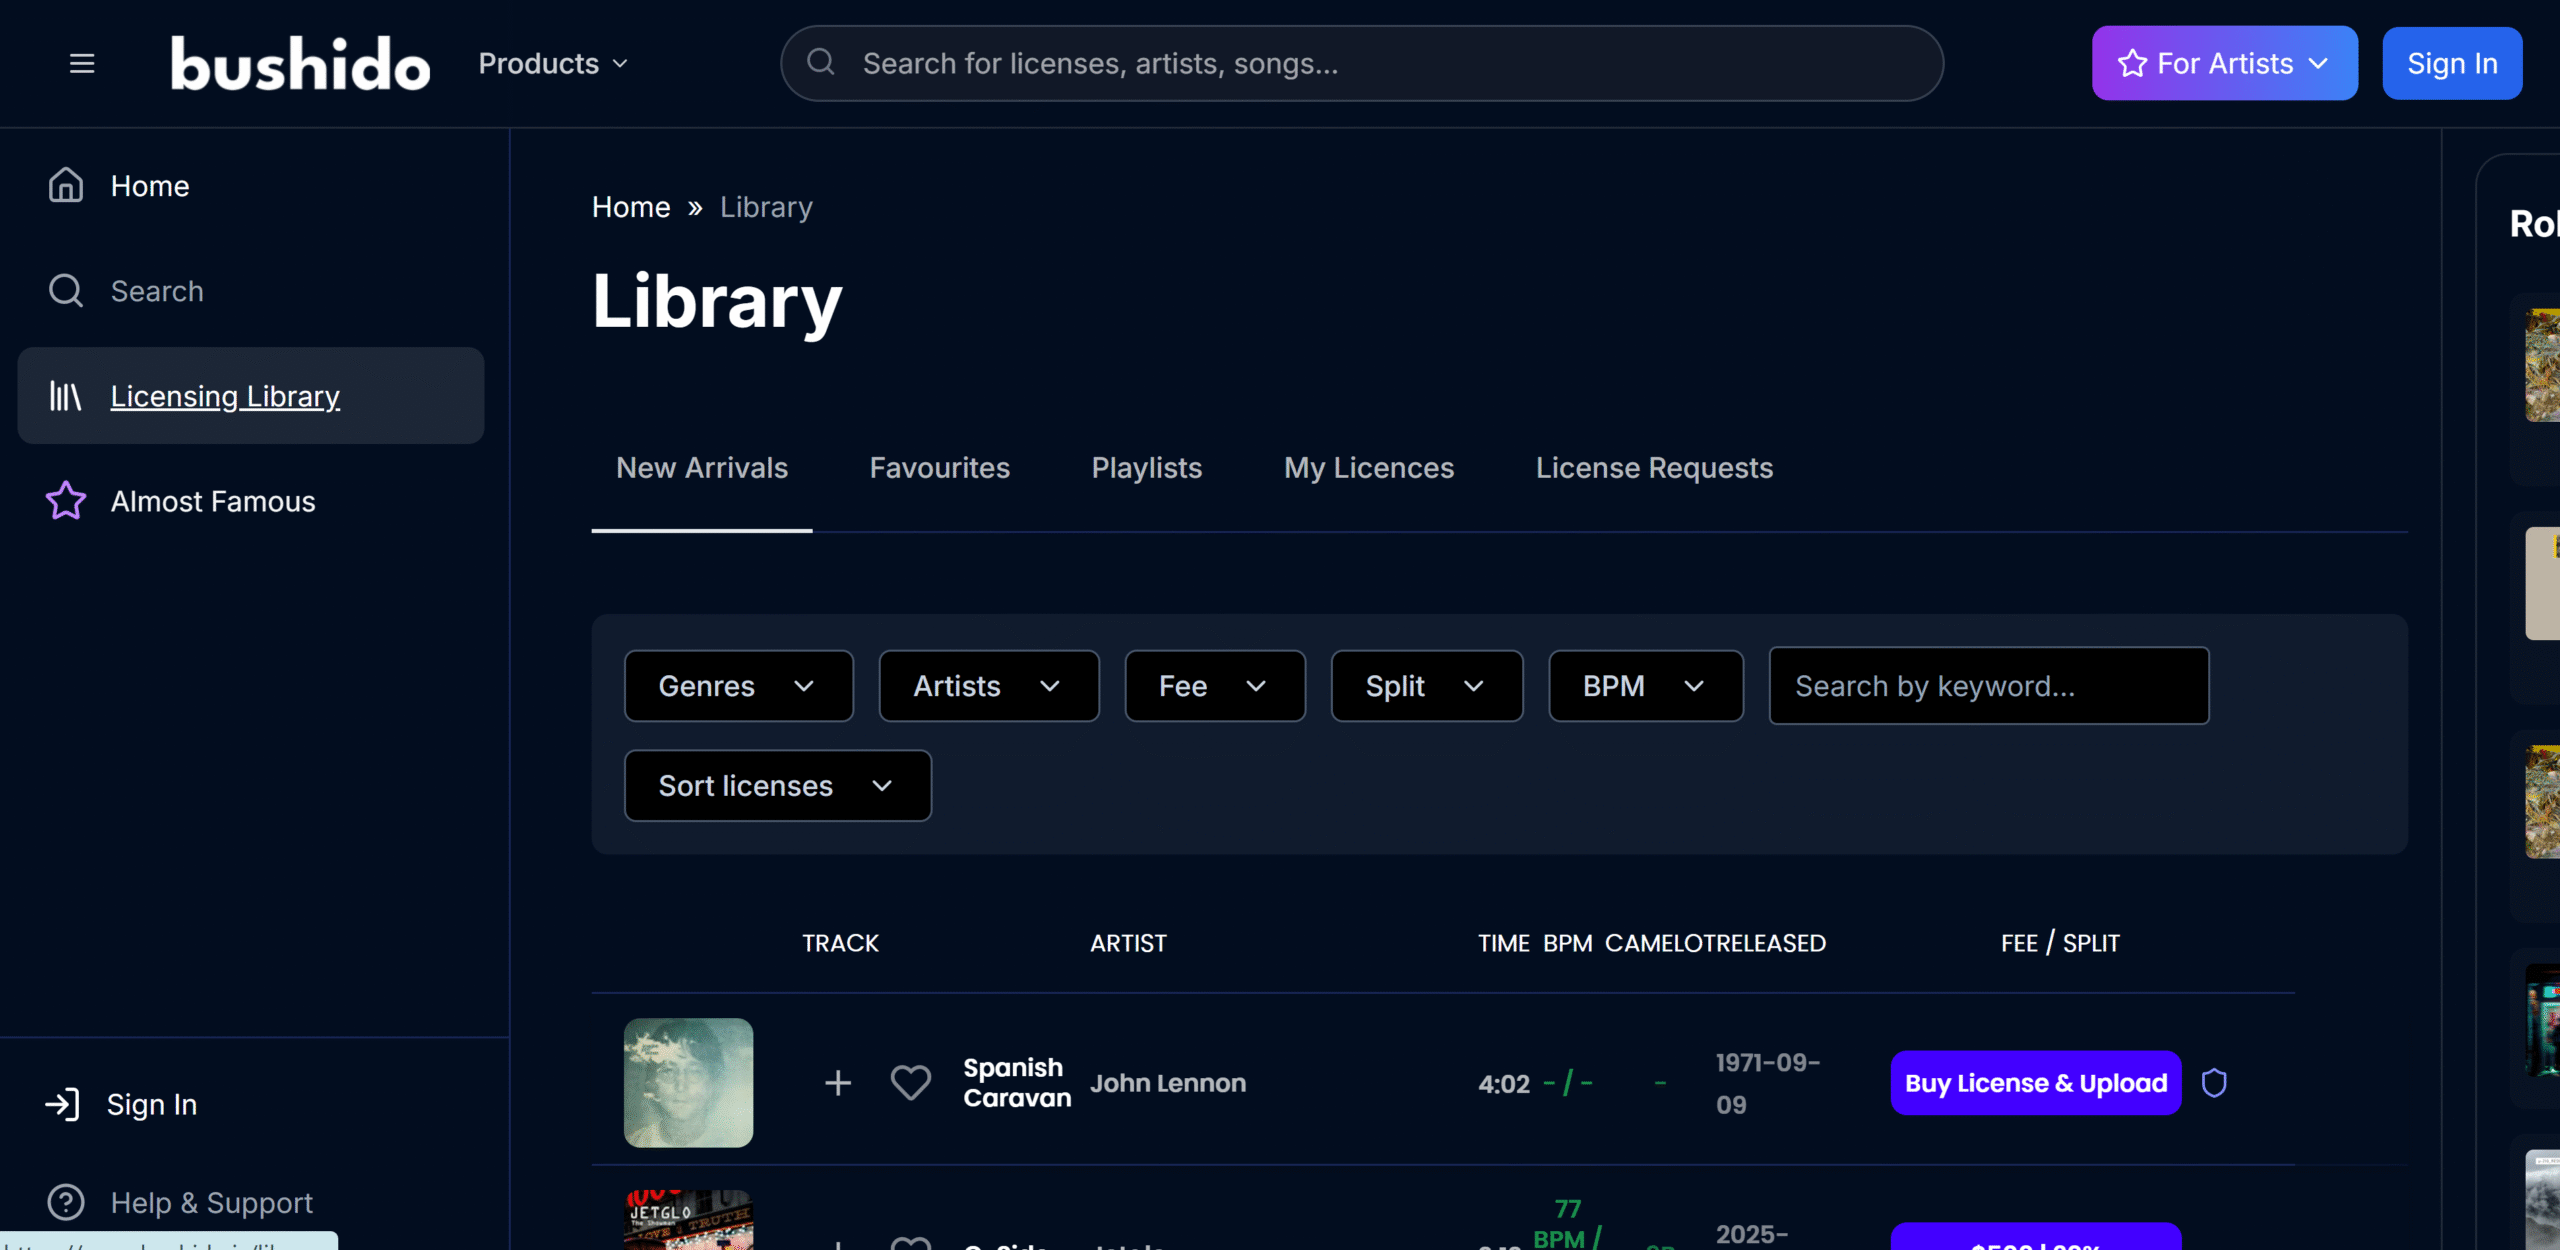Expand the Genres filter dropdown
The image size is (2560, 1250).
click(738, 686)
